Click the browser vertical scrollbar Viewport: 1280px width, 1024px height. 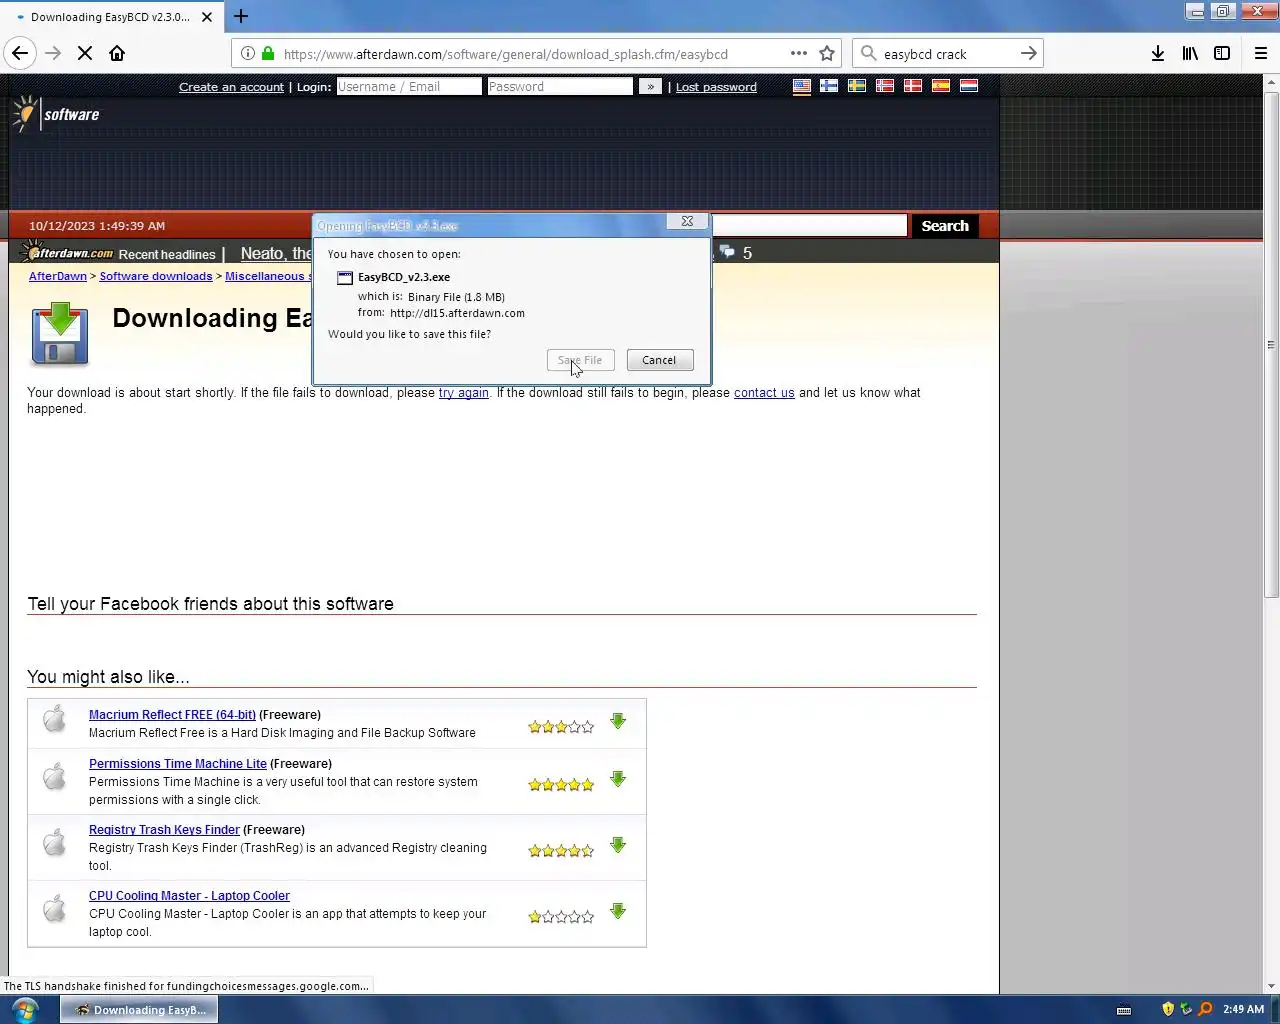1272,345
